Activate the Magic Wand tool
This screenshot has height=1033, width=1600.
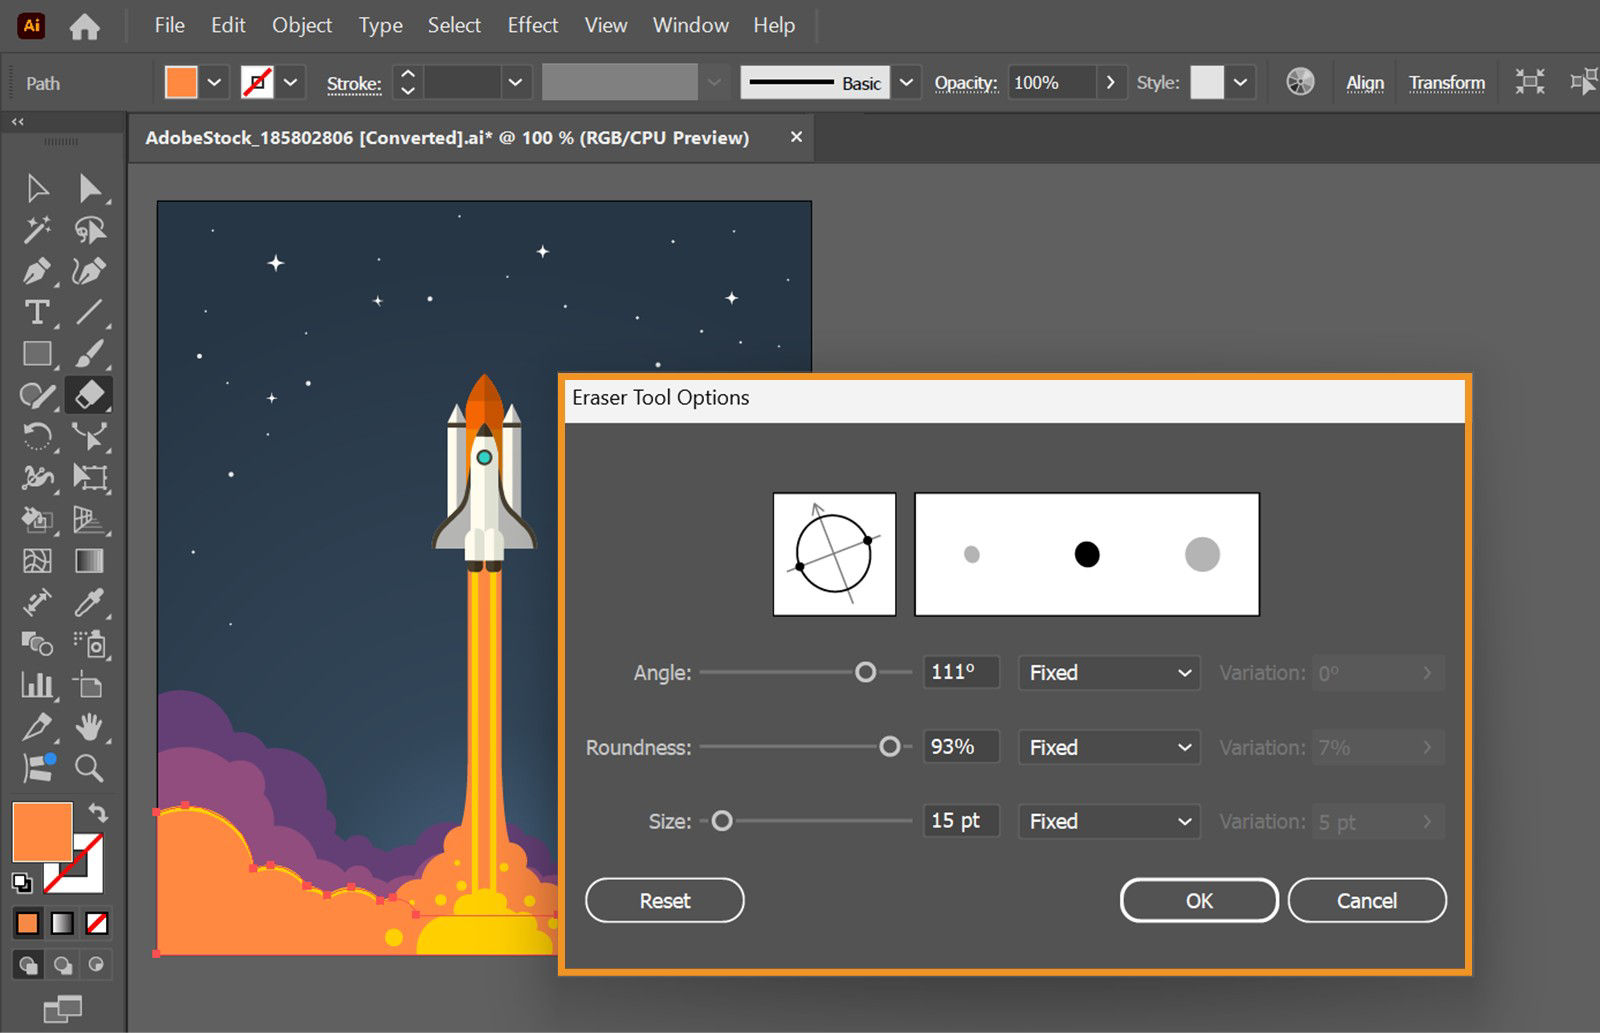tap(37, 230)
